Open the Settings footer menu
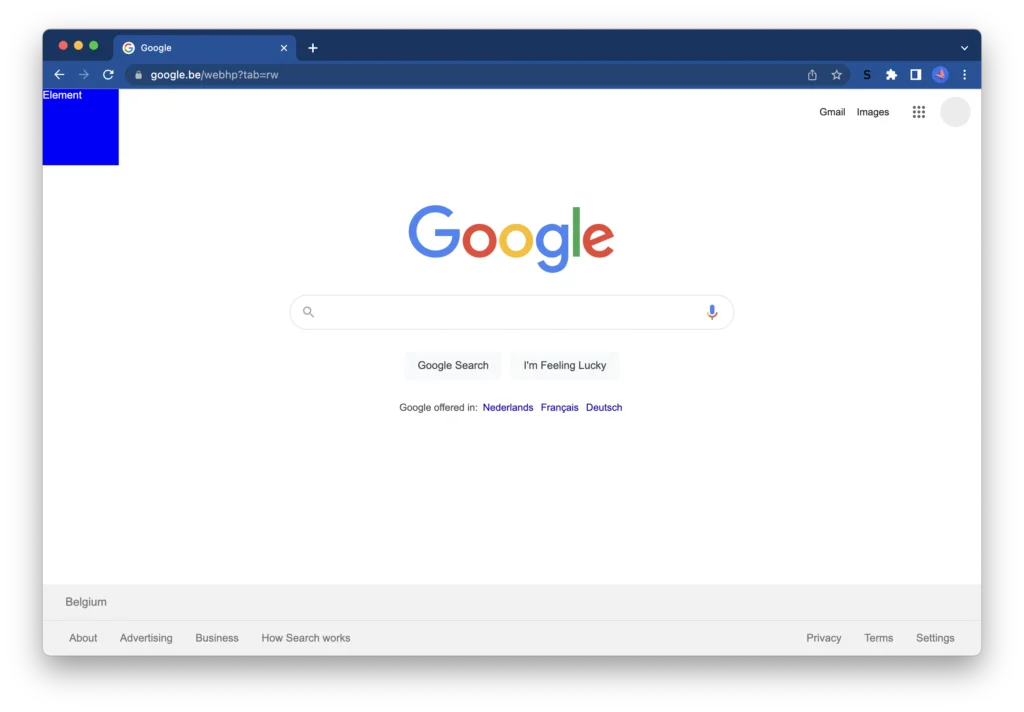 tap(935, 638)
